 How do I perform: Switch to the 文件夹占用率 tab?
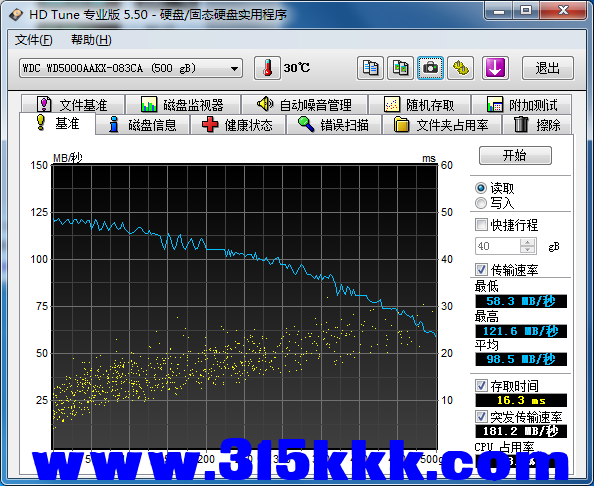[x=442, y=125]
